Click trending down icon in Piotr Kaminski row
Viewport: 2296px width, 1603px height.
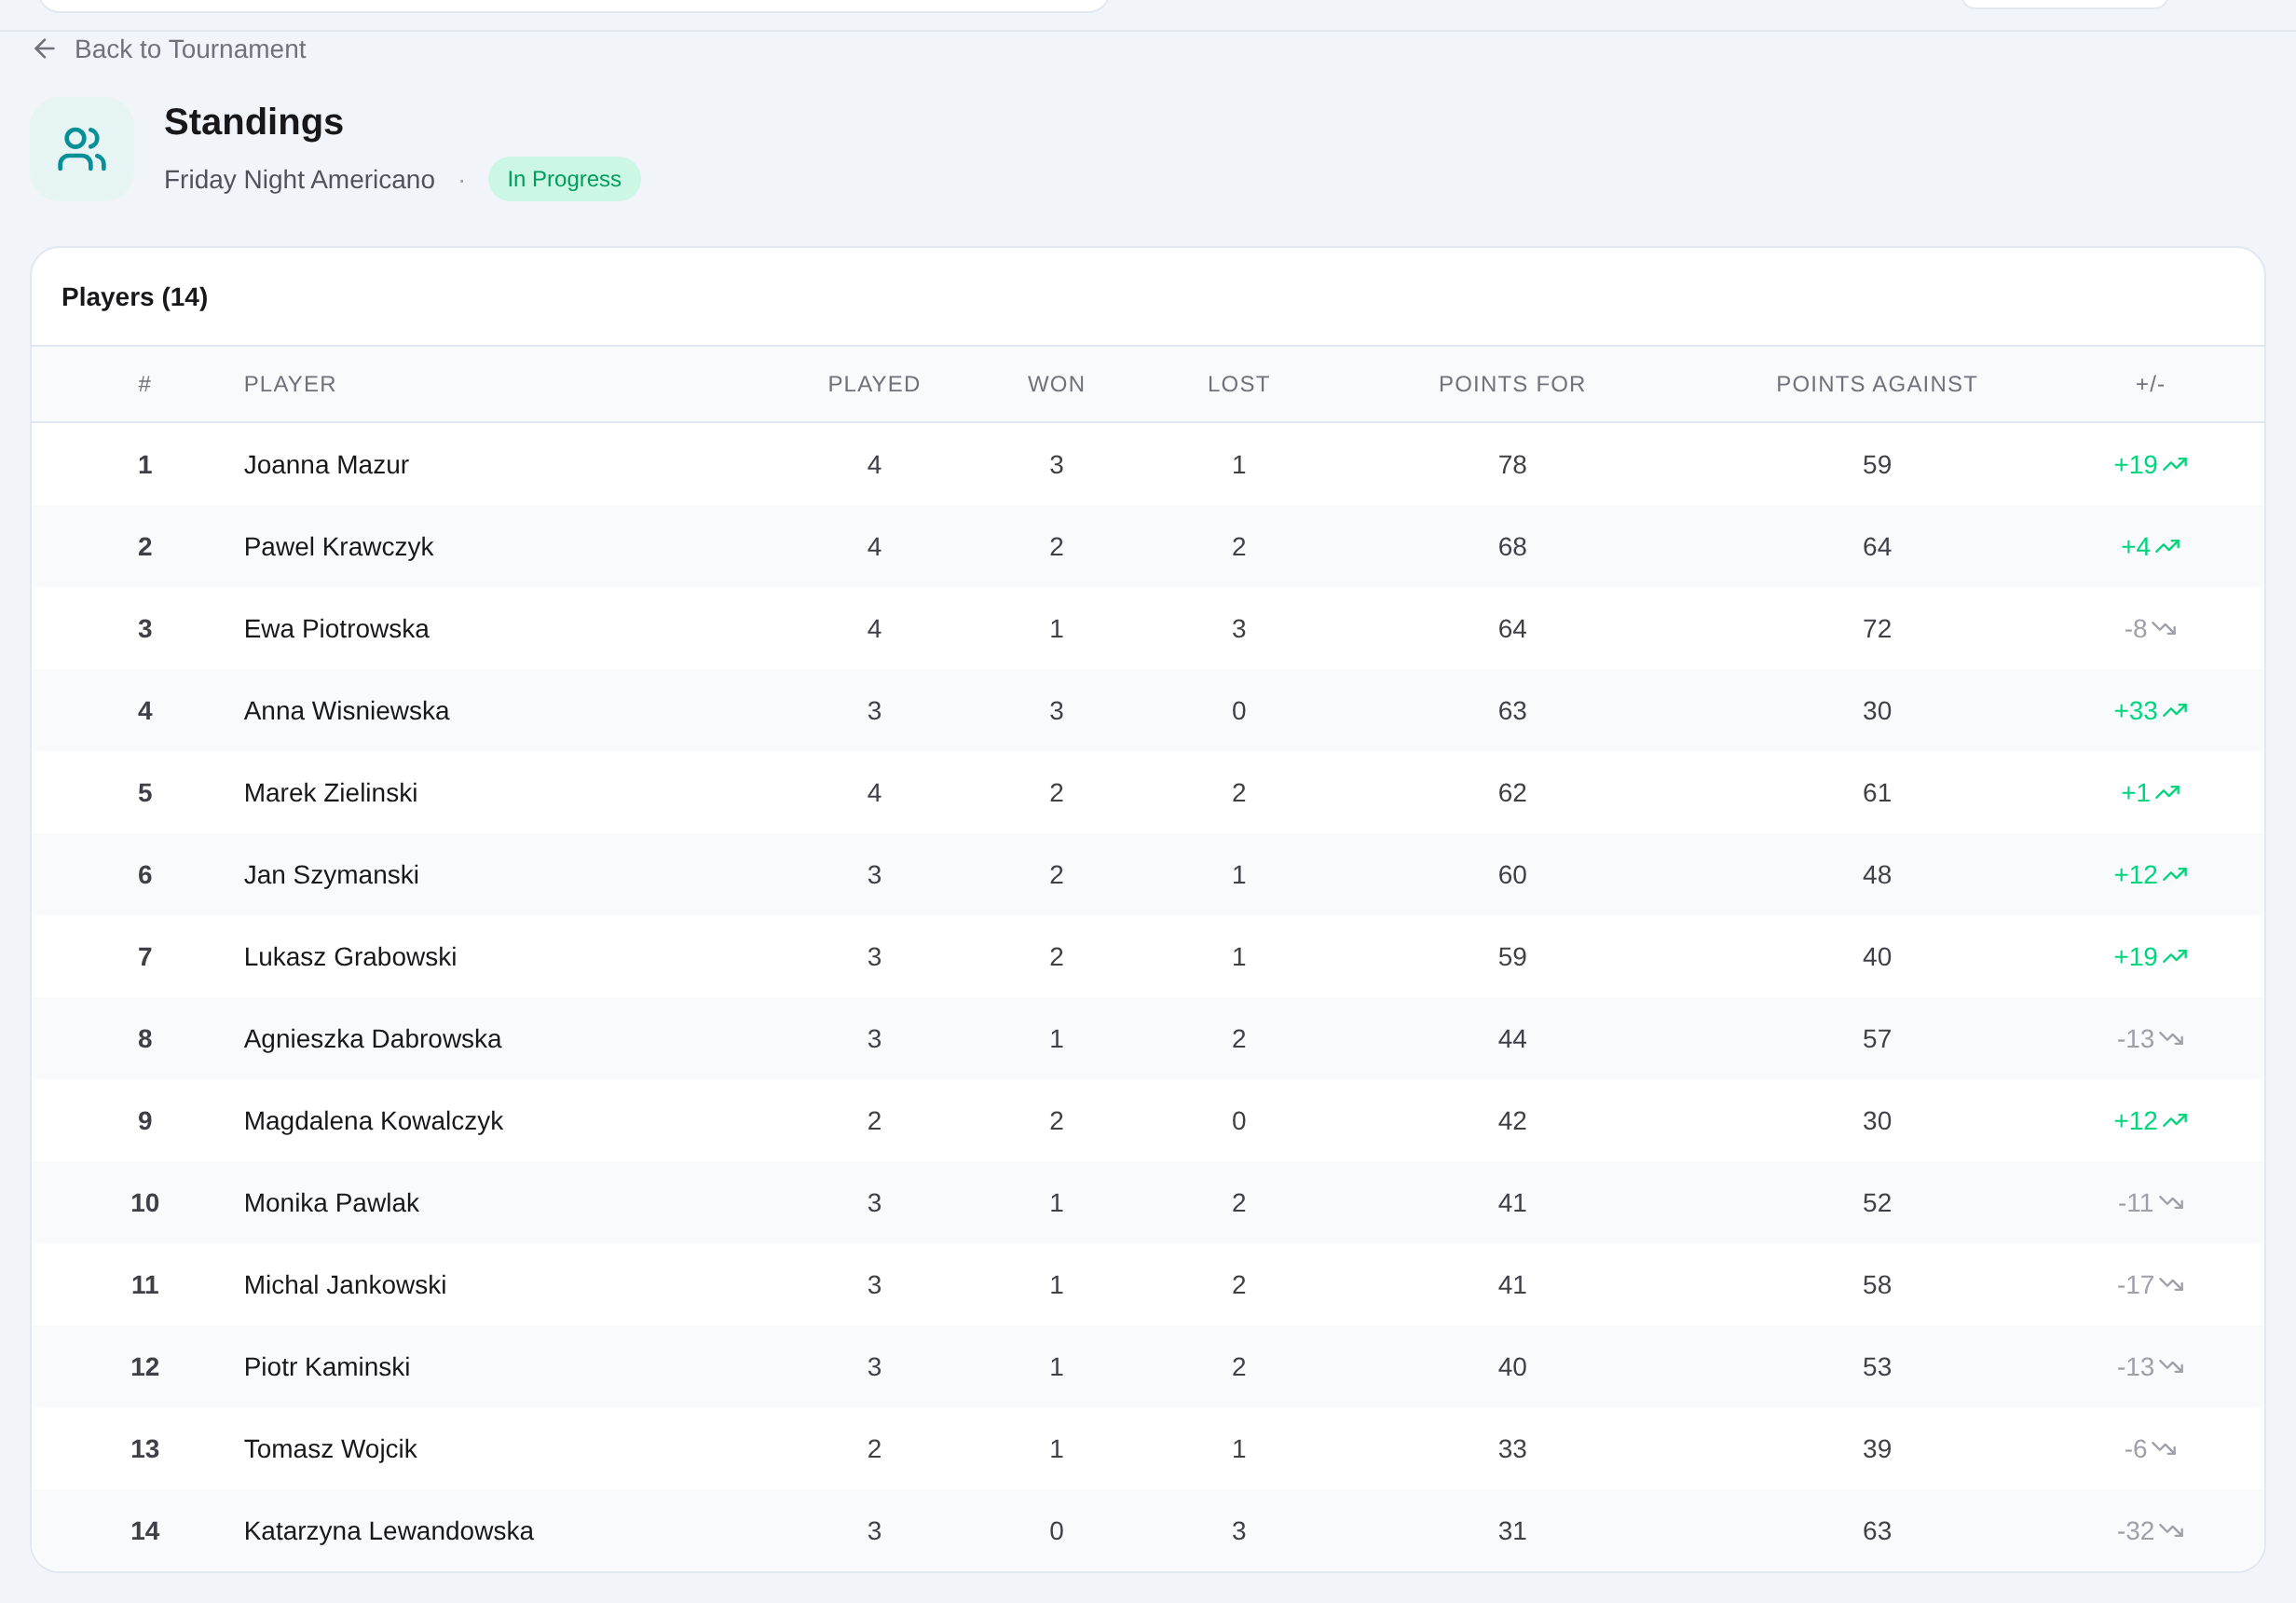click(x=2172, y=1366)
